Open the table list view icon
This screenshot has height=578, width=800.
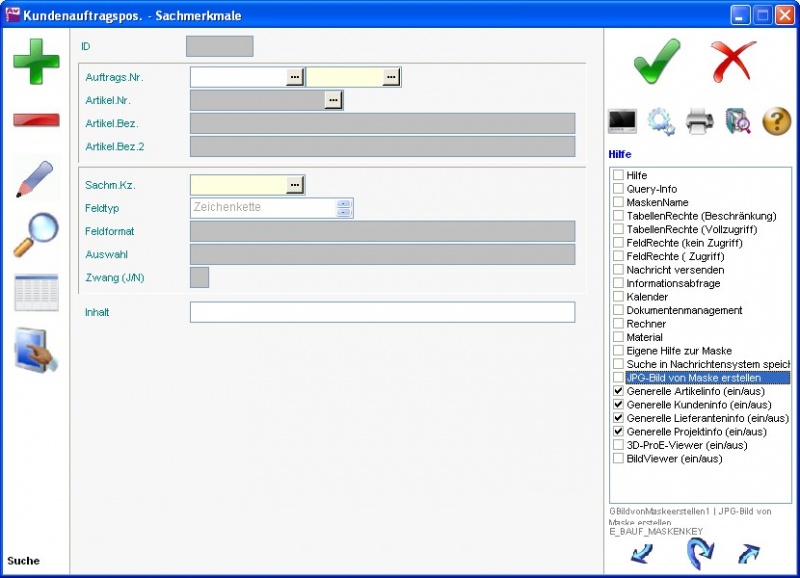point(36,293)
